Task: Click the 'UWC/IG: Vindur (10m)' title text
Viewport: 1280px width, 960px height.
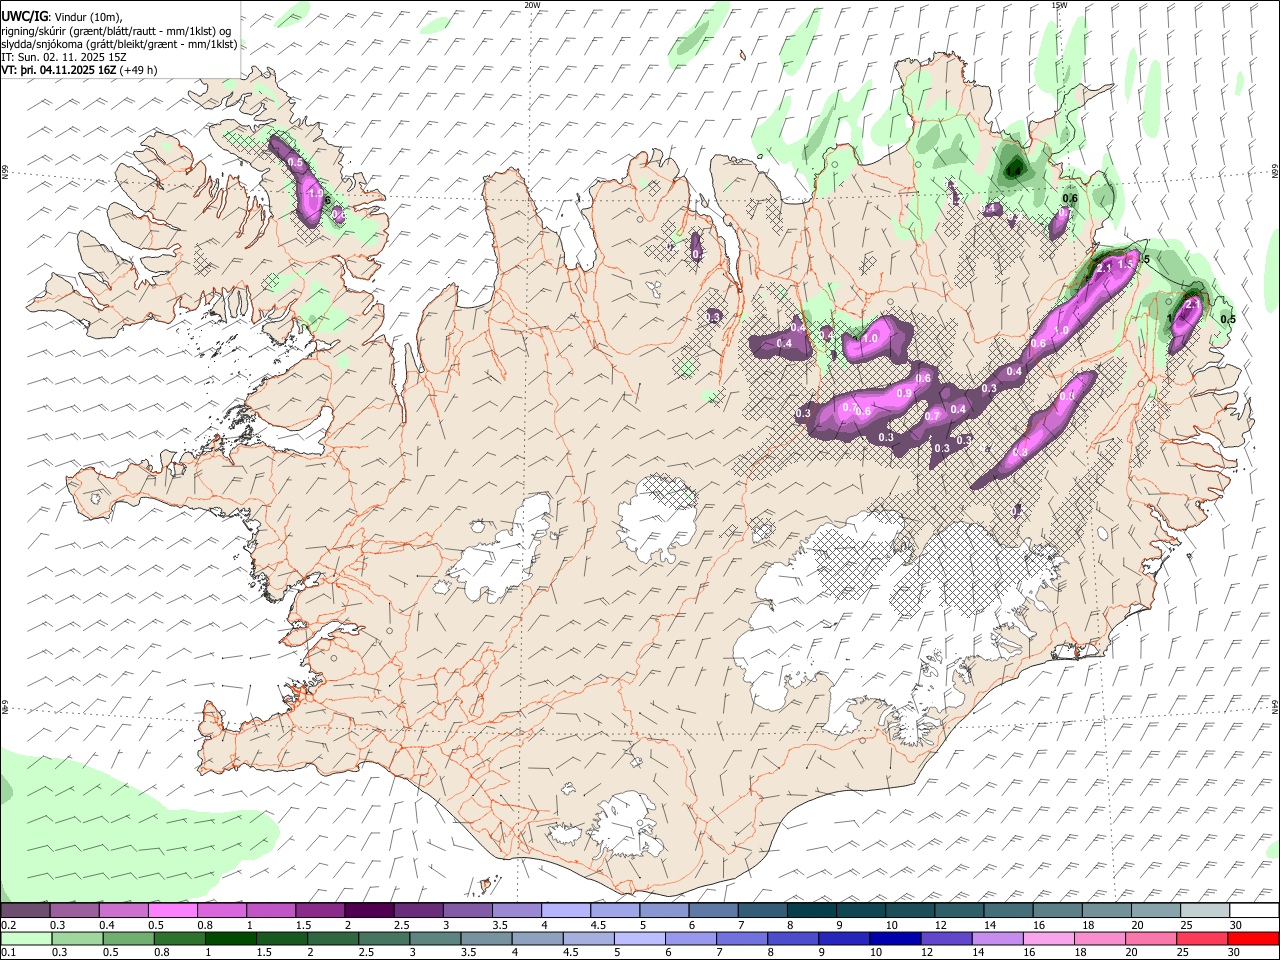Action: tap(61, 17)
